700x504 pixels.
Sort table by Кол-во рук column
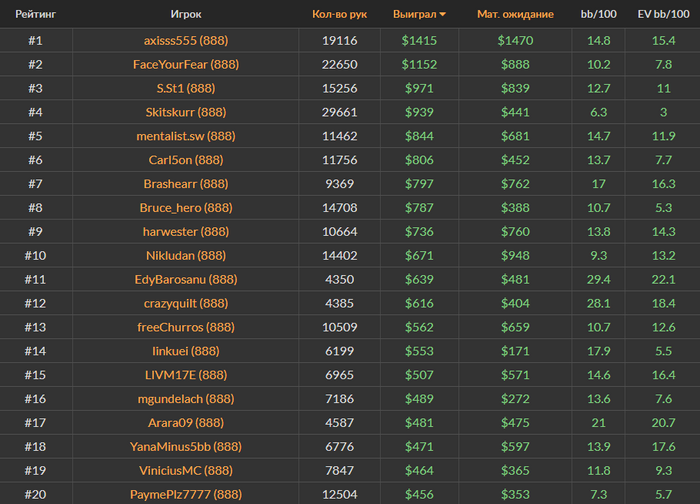click(339, 15)
